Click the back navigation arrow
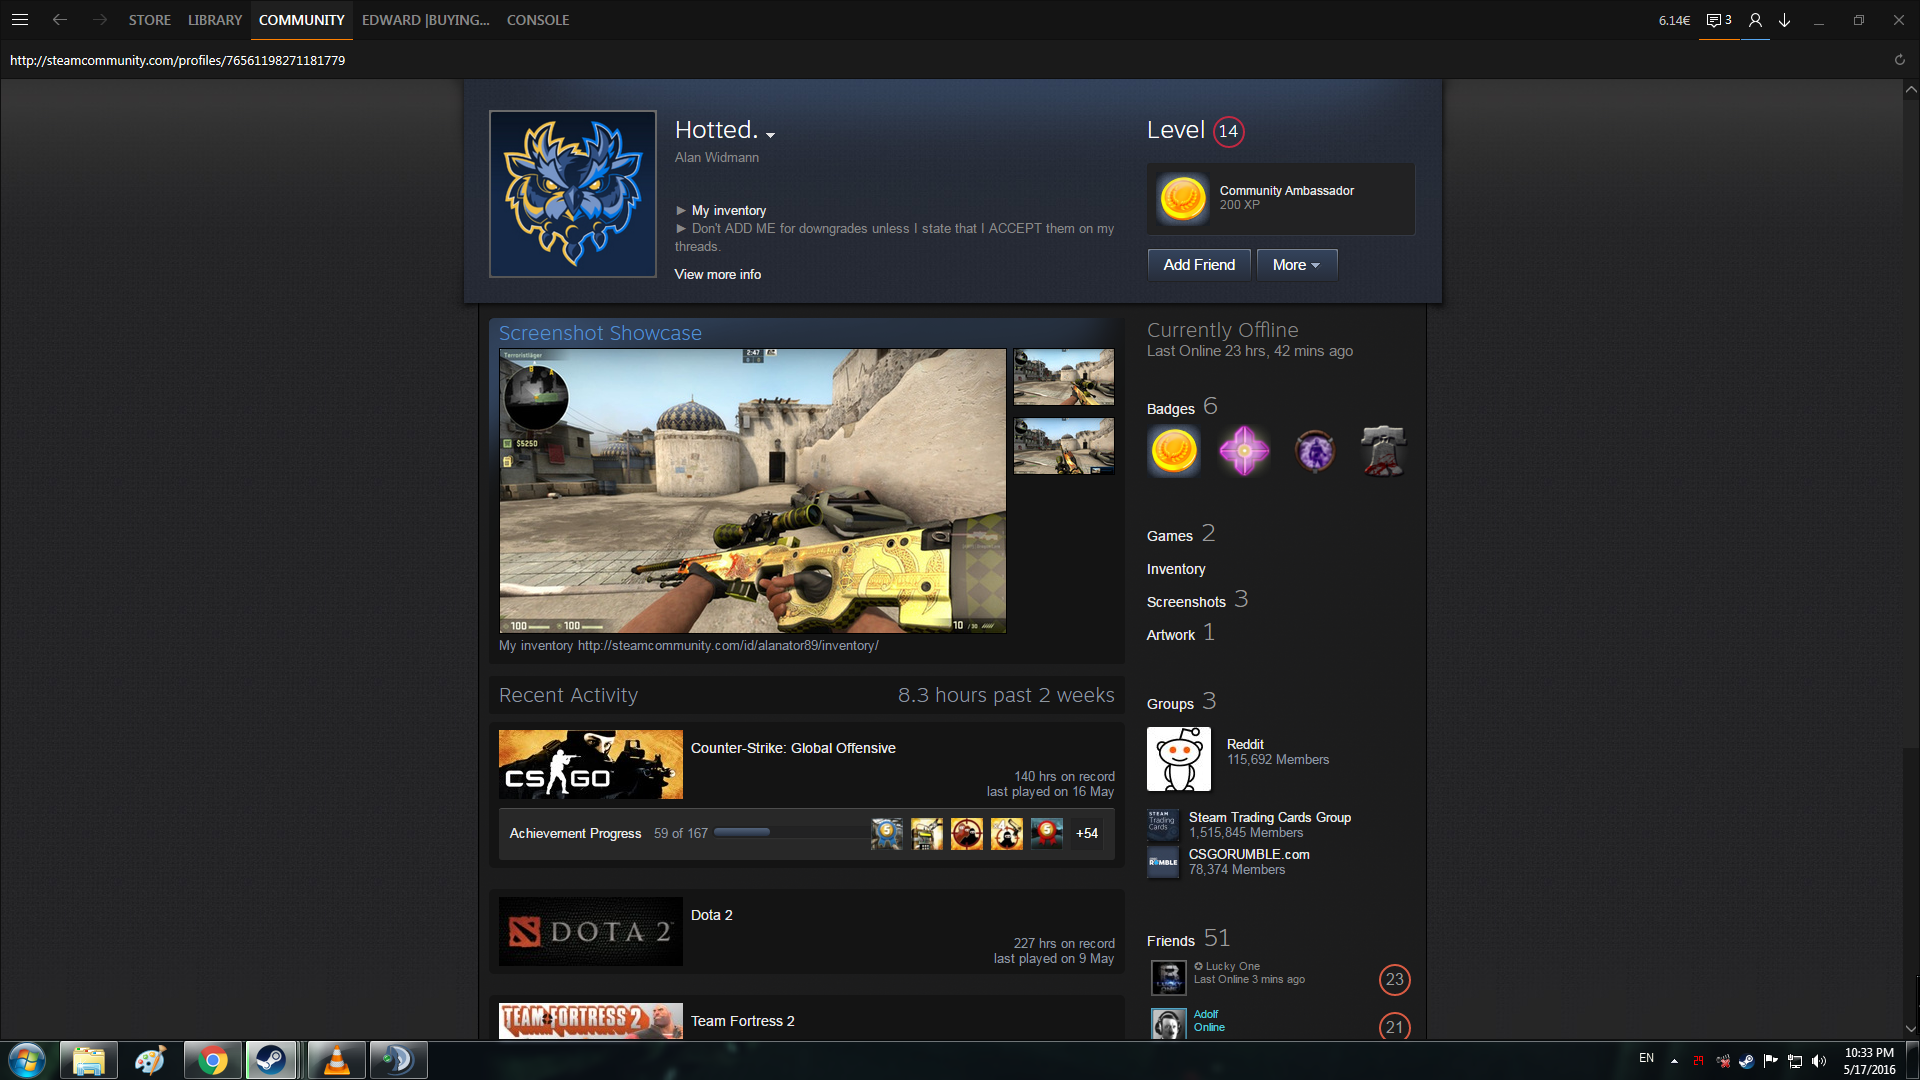The image size is (1920, 1080). click(60, 20)
